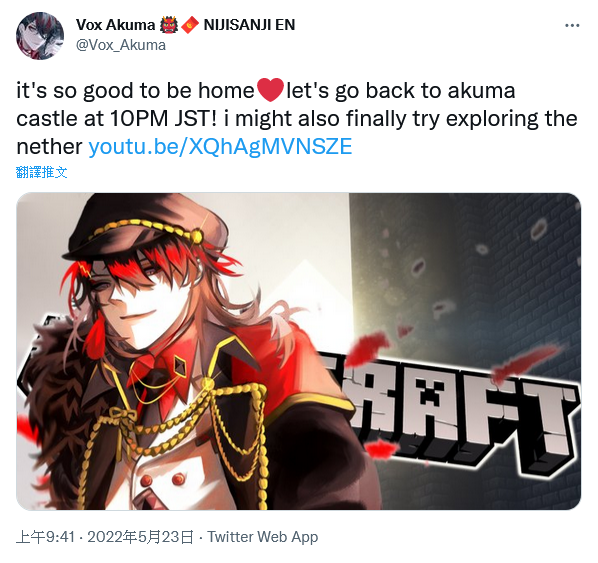598x563 pixels.
Task: Click the NIJISANJI EN text in the name
Action: (249, 25)
